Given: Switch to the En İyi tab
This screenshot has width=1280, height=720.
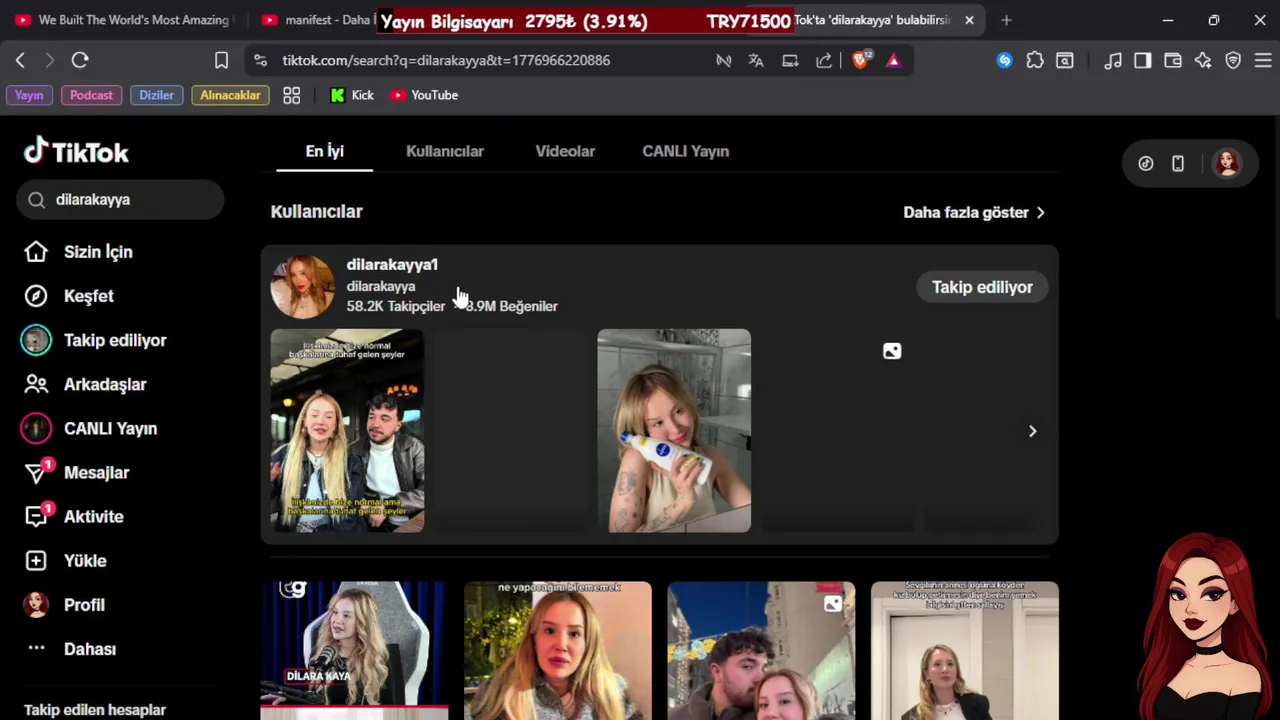Looking at the screenshot, I should (x=324, y=151).
